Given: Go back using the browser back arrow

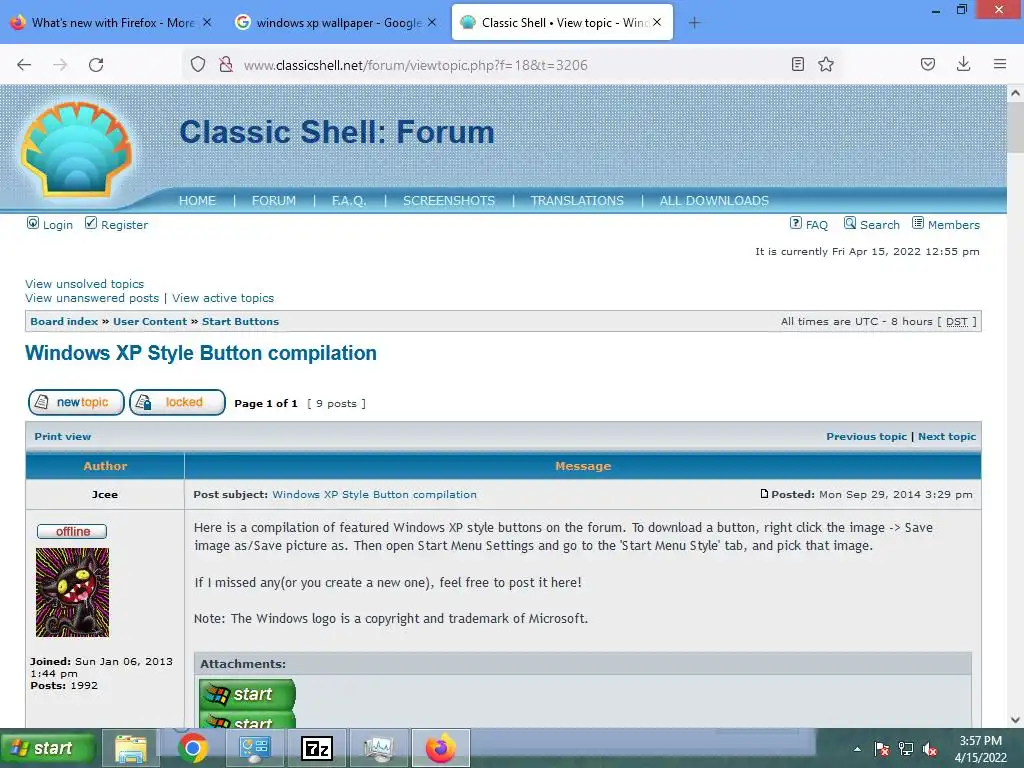Looking at the screenshot, I should [x=24, y=65].
